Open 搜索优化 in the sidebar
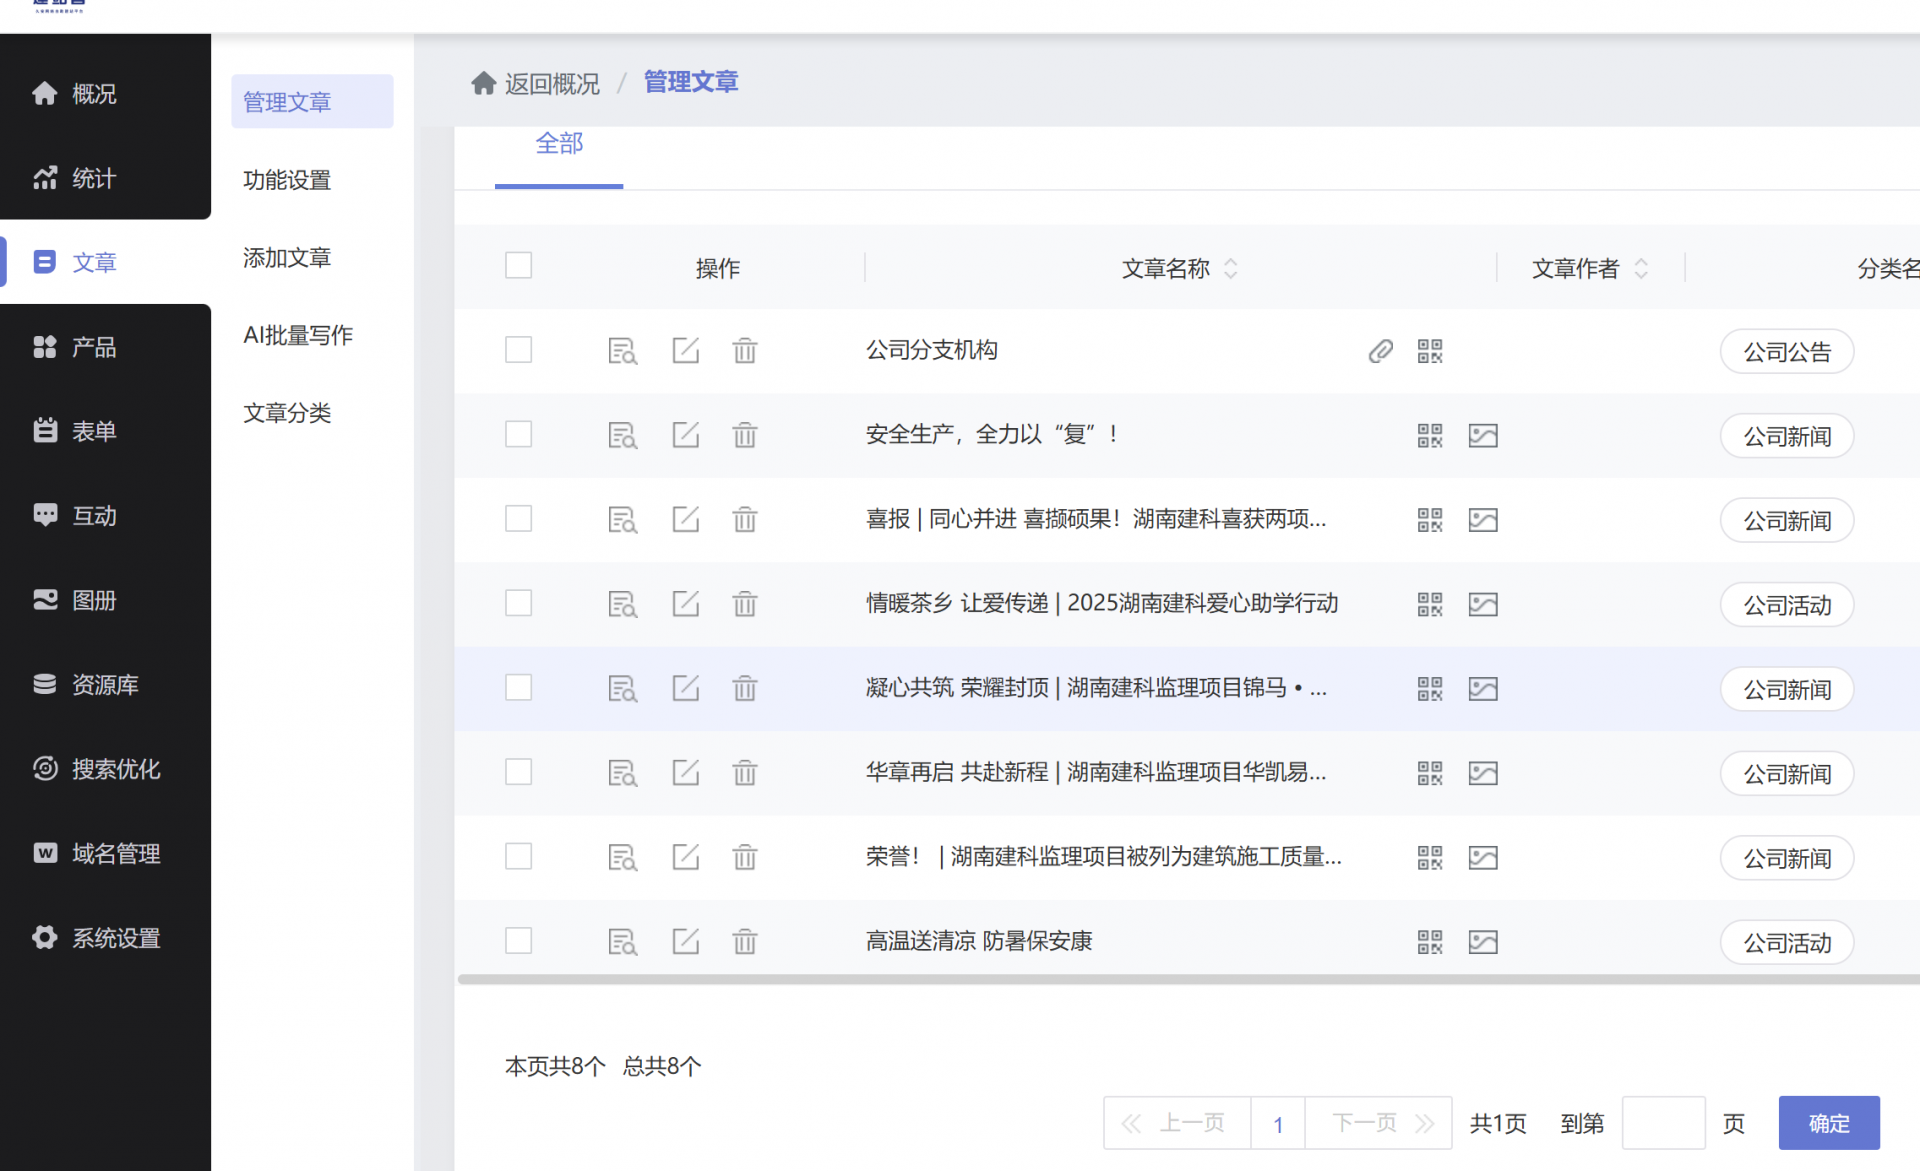 [x=105, y=769]
